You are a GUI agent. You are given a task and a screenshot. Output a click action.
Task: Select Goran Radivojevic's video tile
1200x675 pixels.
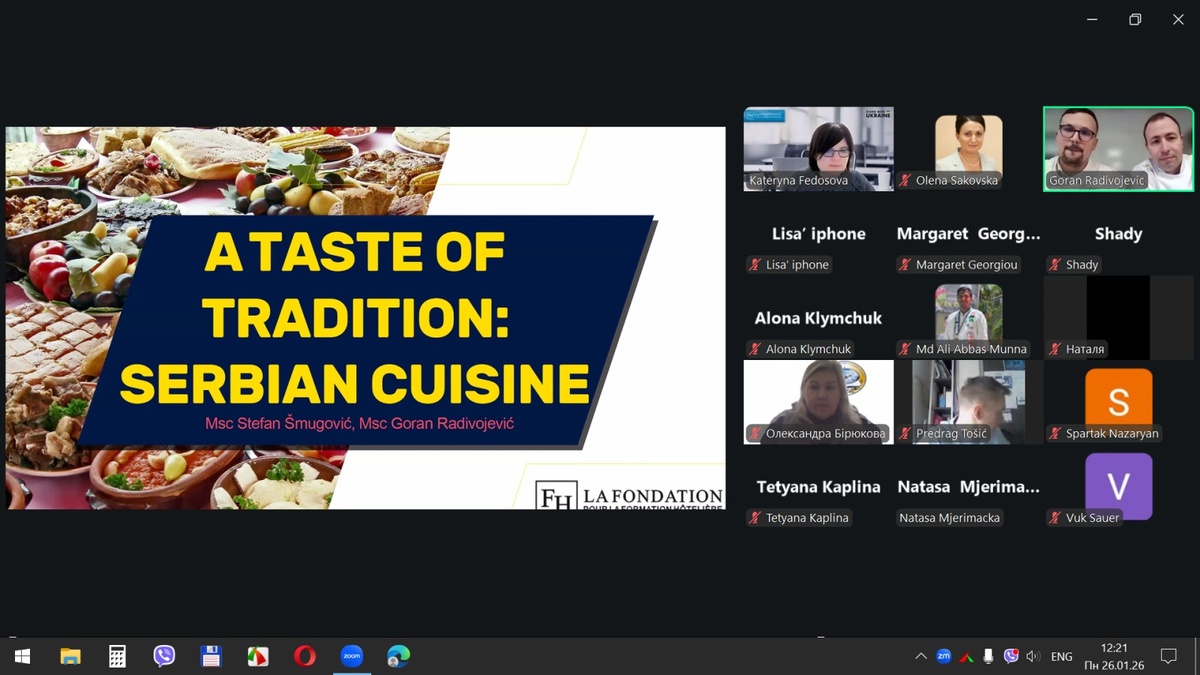(1118, 148)
